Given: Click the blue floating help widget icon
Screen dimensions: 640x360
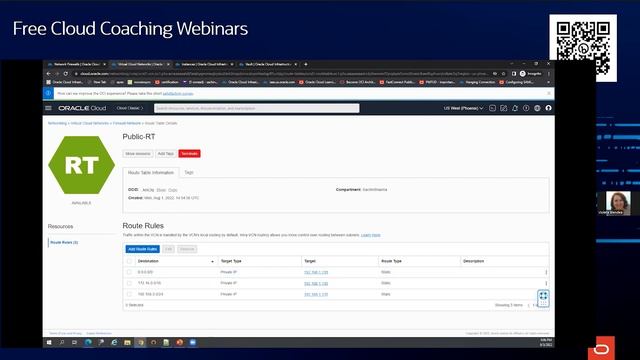Looking at the screenshot, I should pyautogui.click(x=543, y=298).
